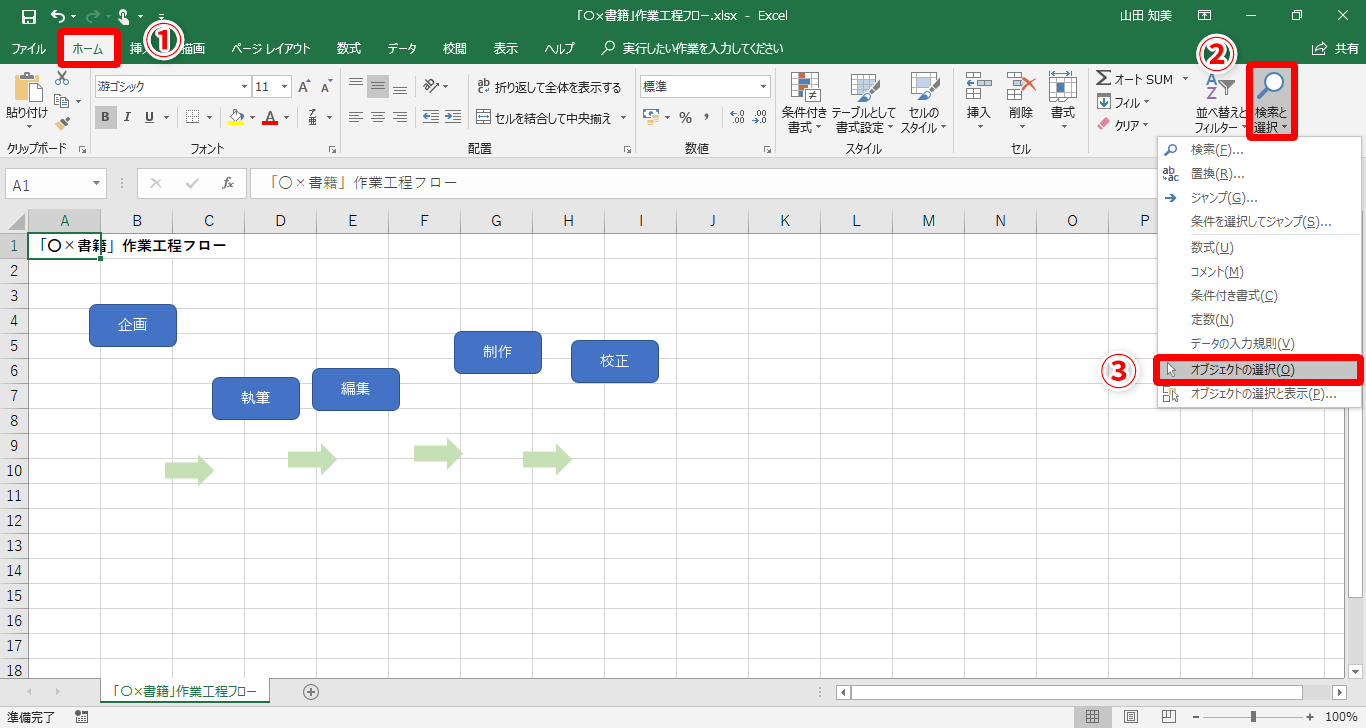This screenshot has width=1366, height=728.
Task: Click the 企画 flowchart shape
Action: 133,325
